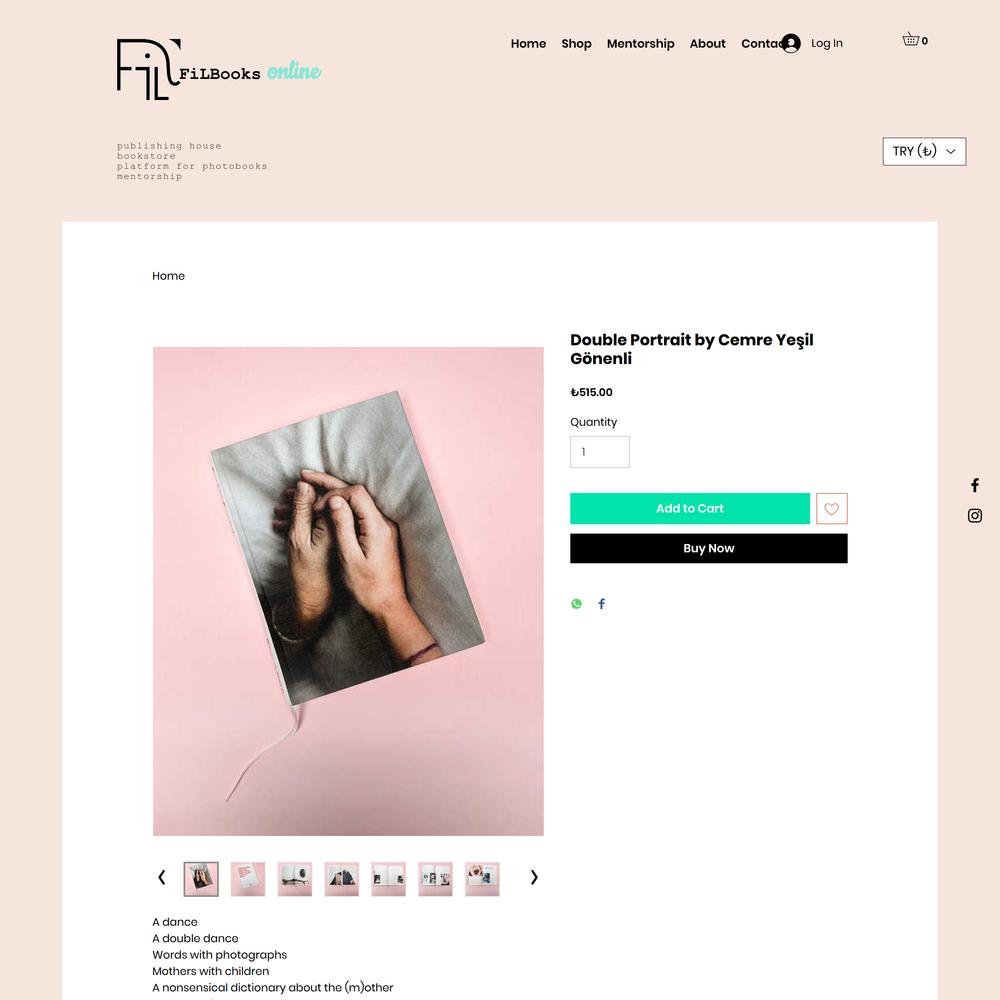Click the black Buy Now button
This screenshot has height=1000, width=1000.
pyautogui.click(x=709, y=548)
